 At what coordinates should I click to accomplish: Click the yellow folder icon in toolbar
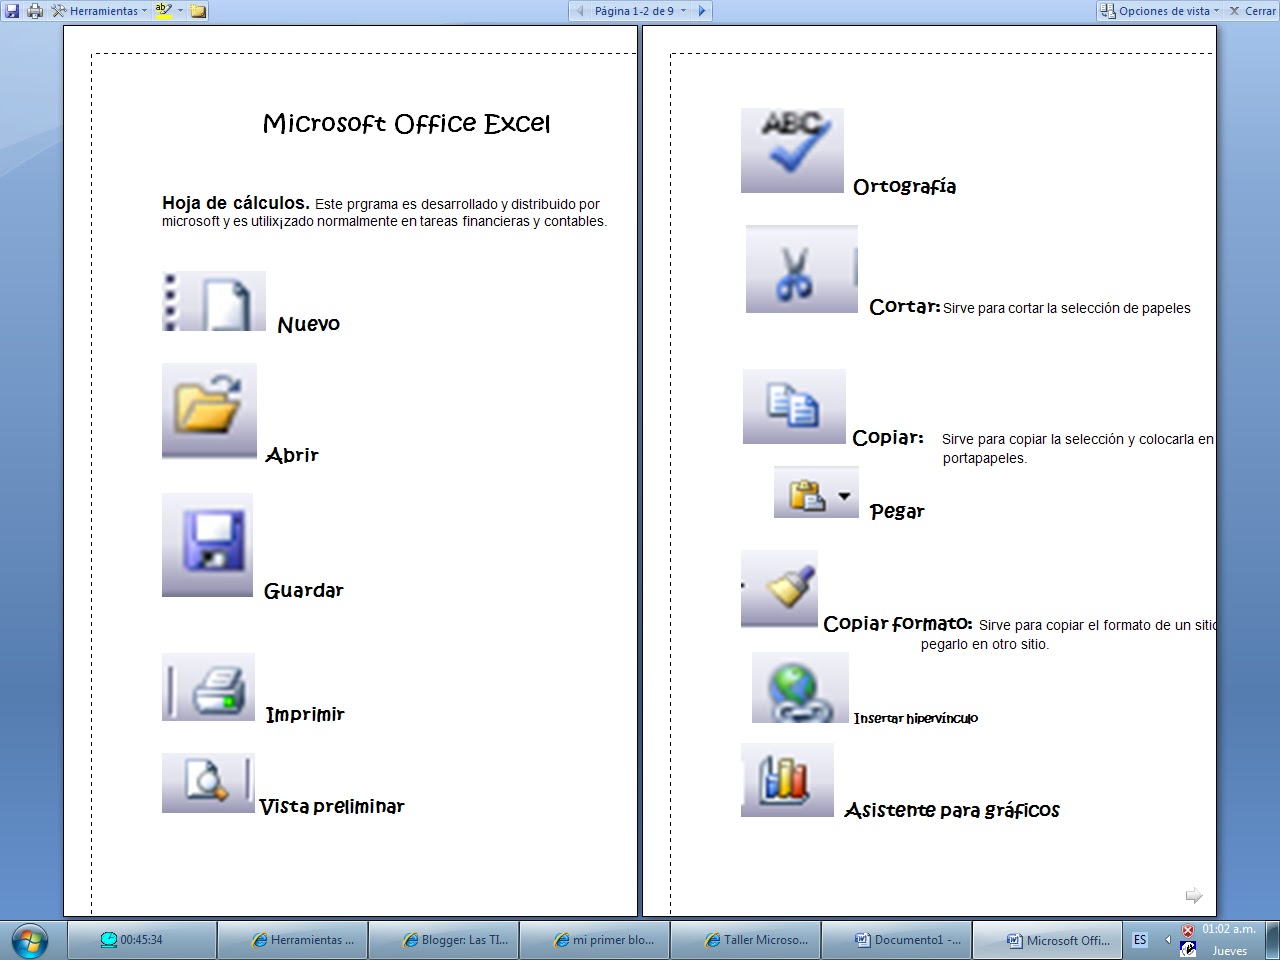198,11
